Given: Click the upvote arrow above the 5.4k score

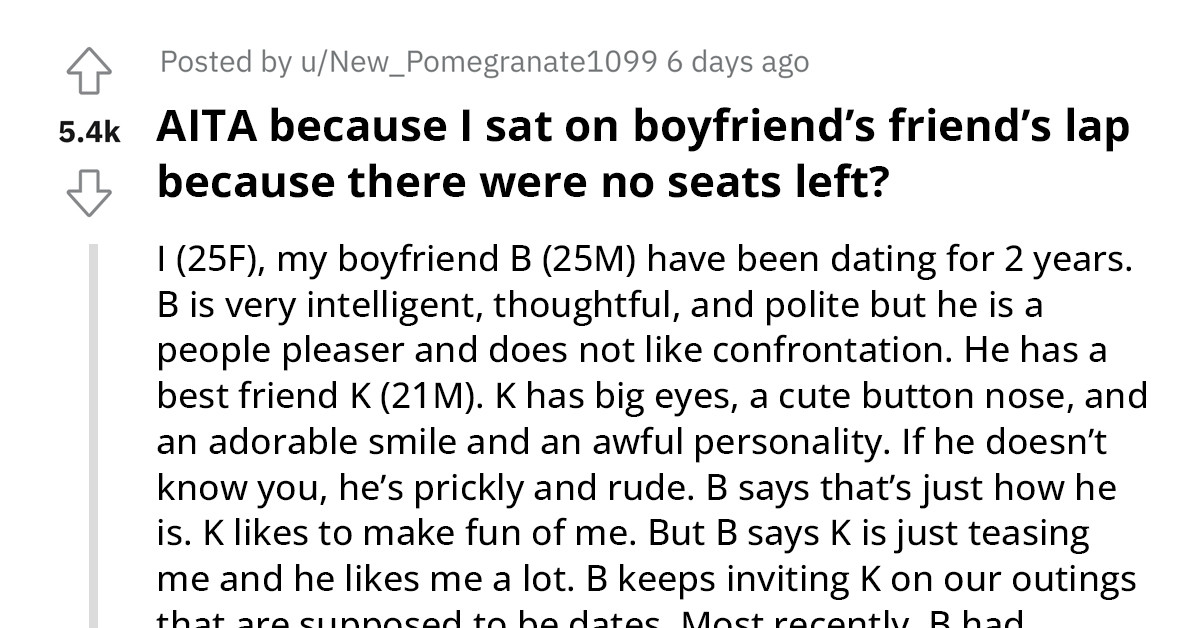Looking at the screenshot, I should pos(91,68).
